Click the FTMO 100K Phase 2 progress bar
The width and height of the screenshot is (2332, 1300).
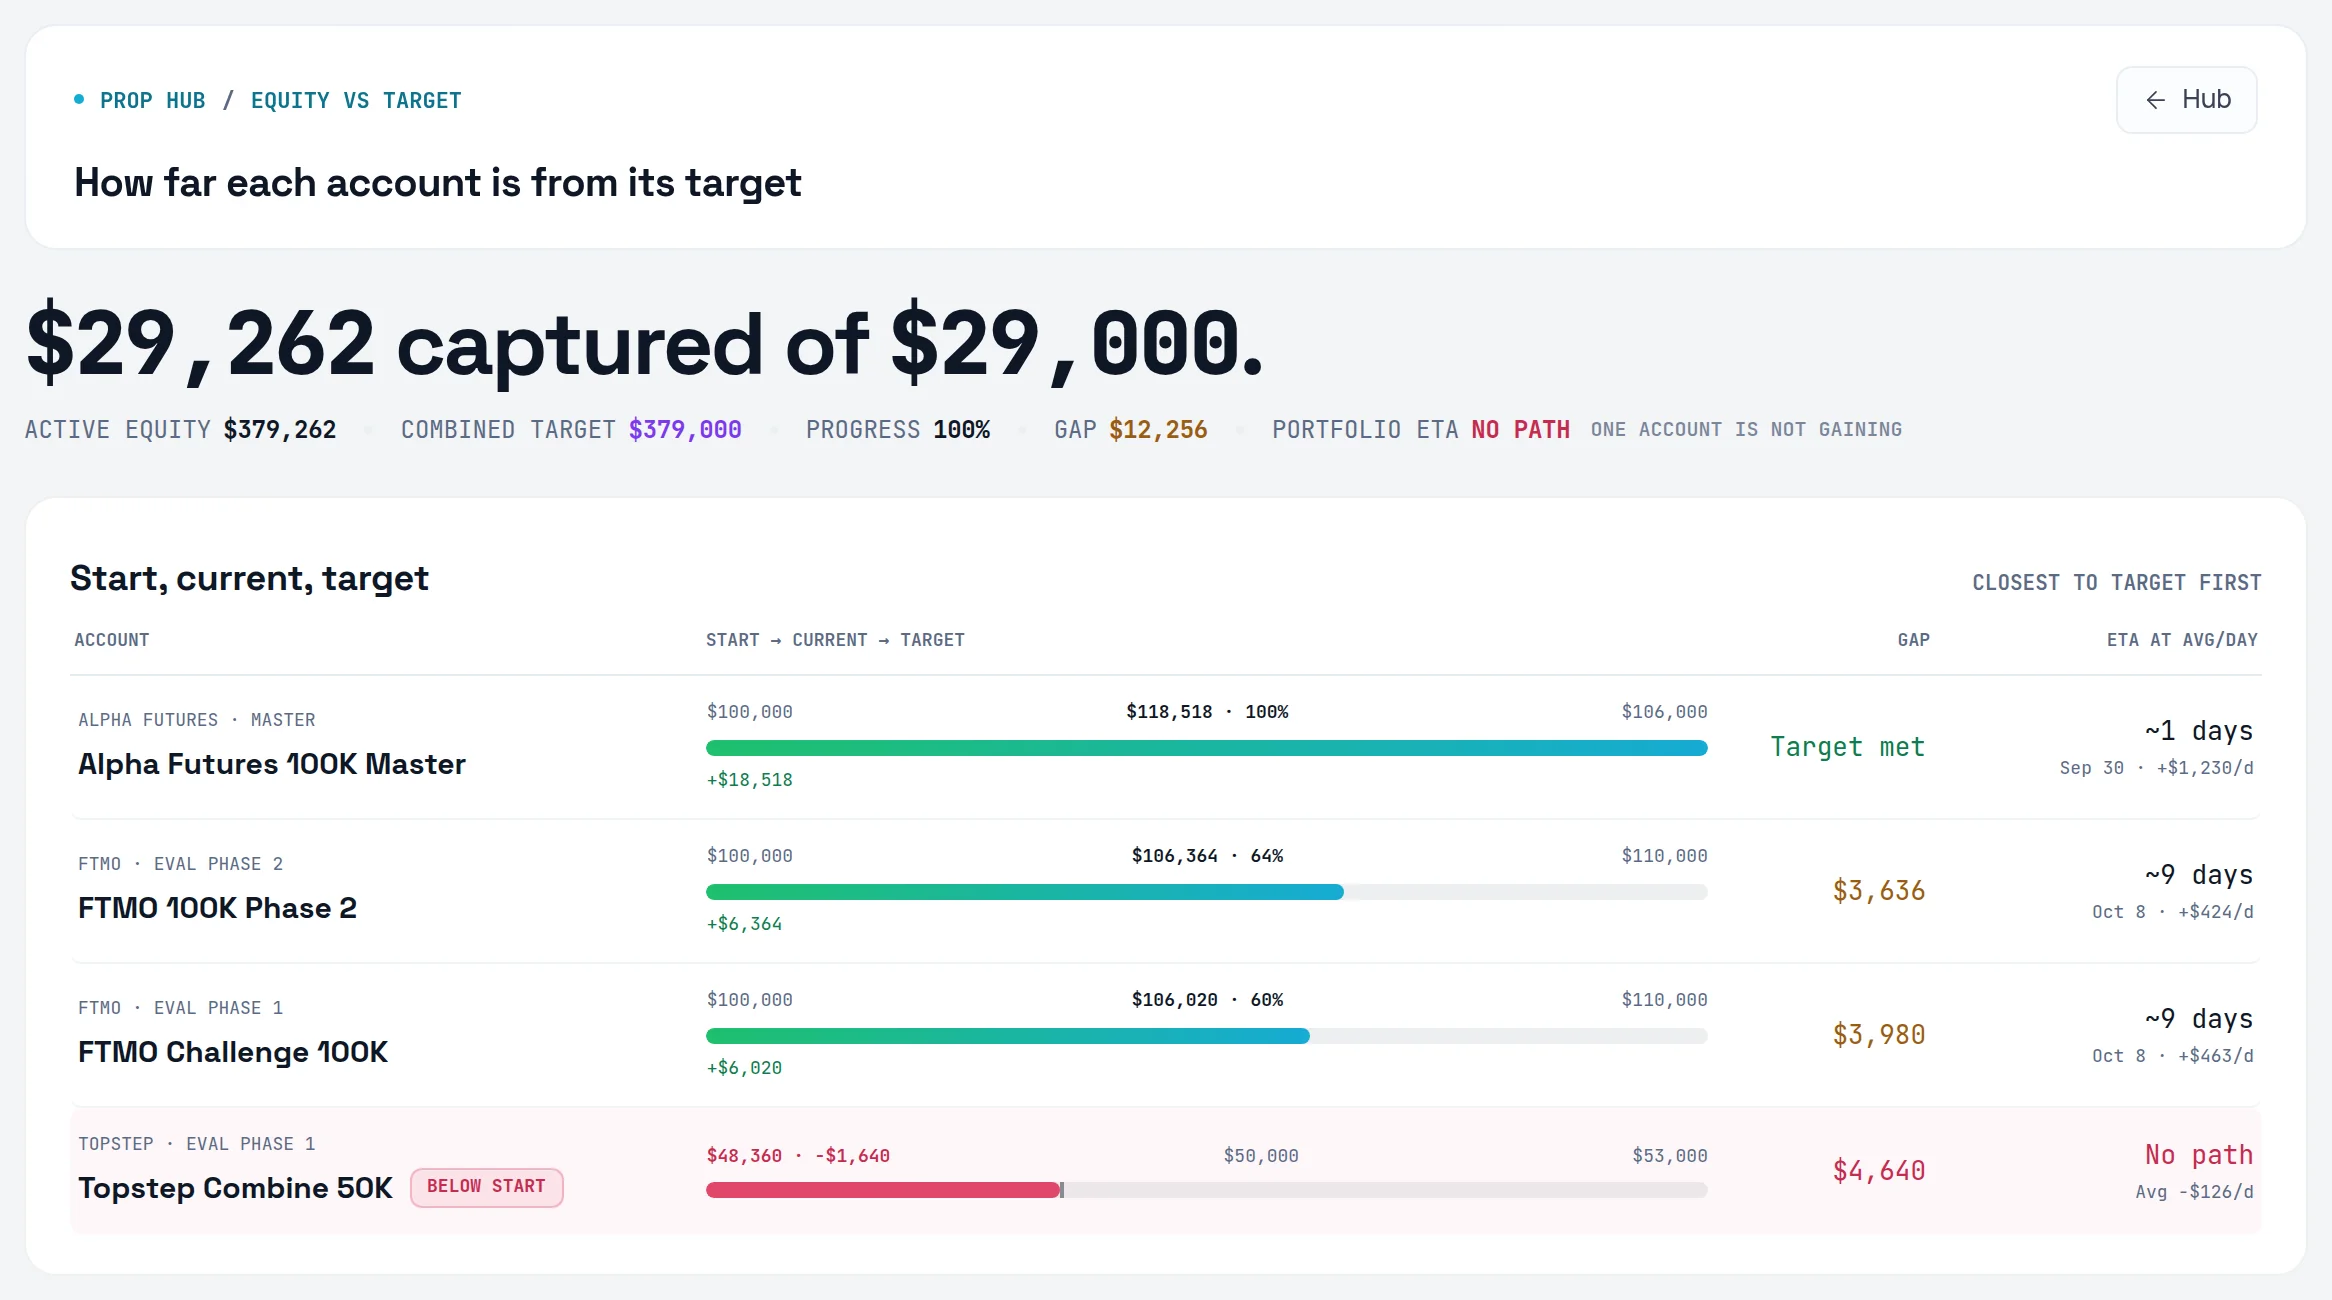(1206, 892)
